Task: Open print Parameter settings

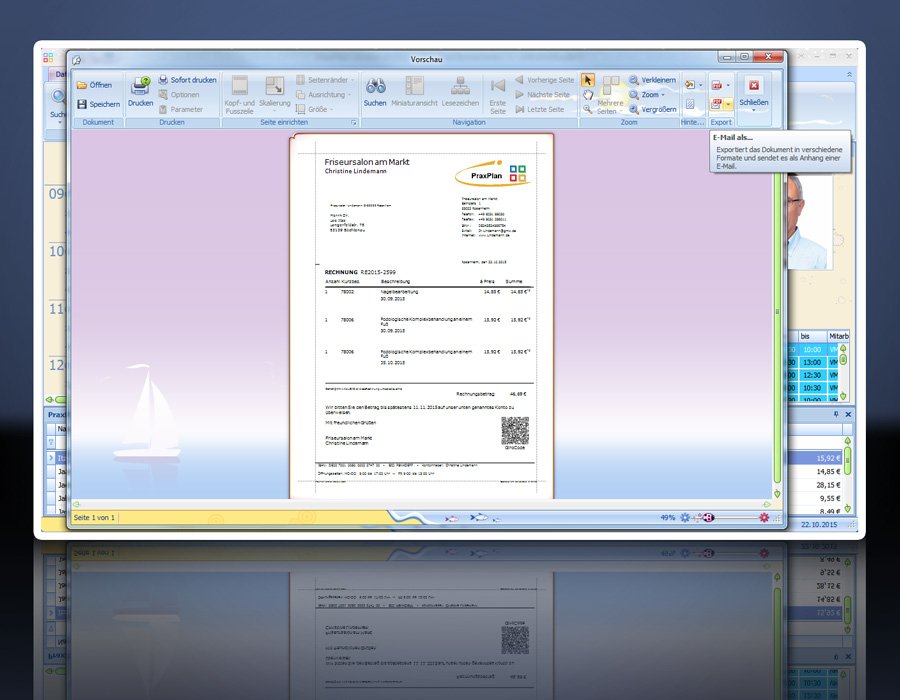Action: pos(180,109)
